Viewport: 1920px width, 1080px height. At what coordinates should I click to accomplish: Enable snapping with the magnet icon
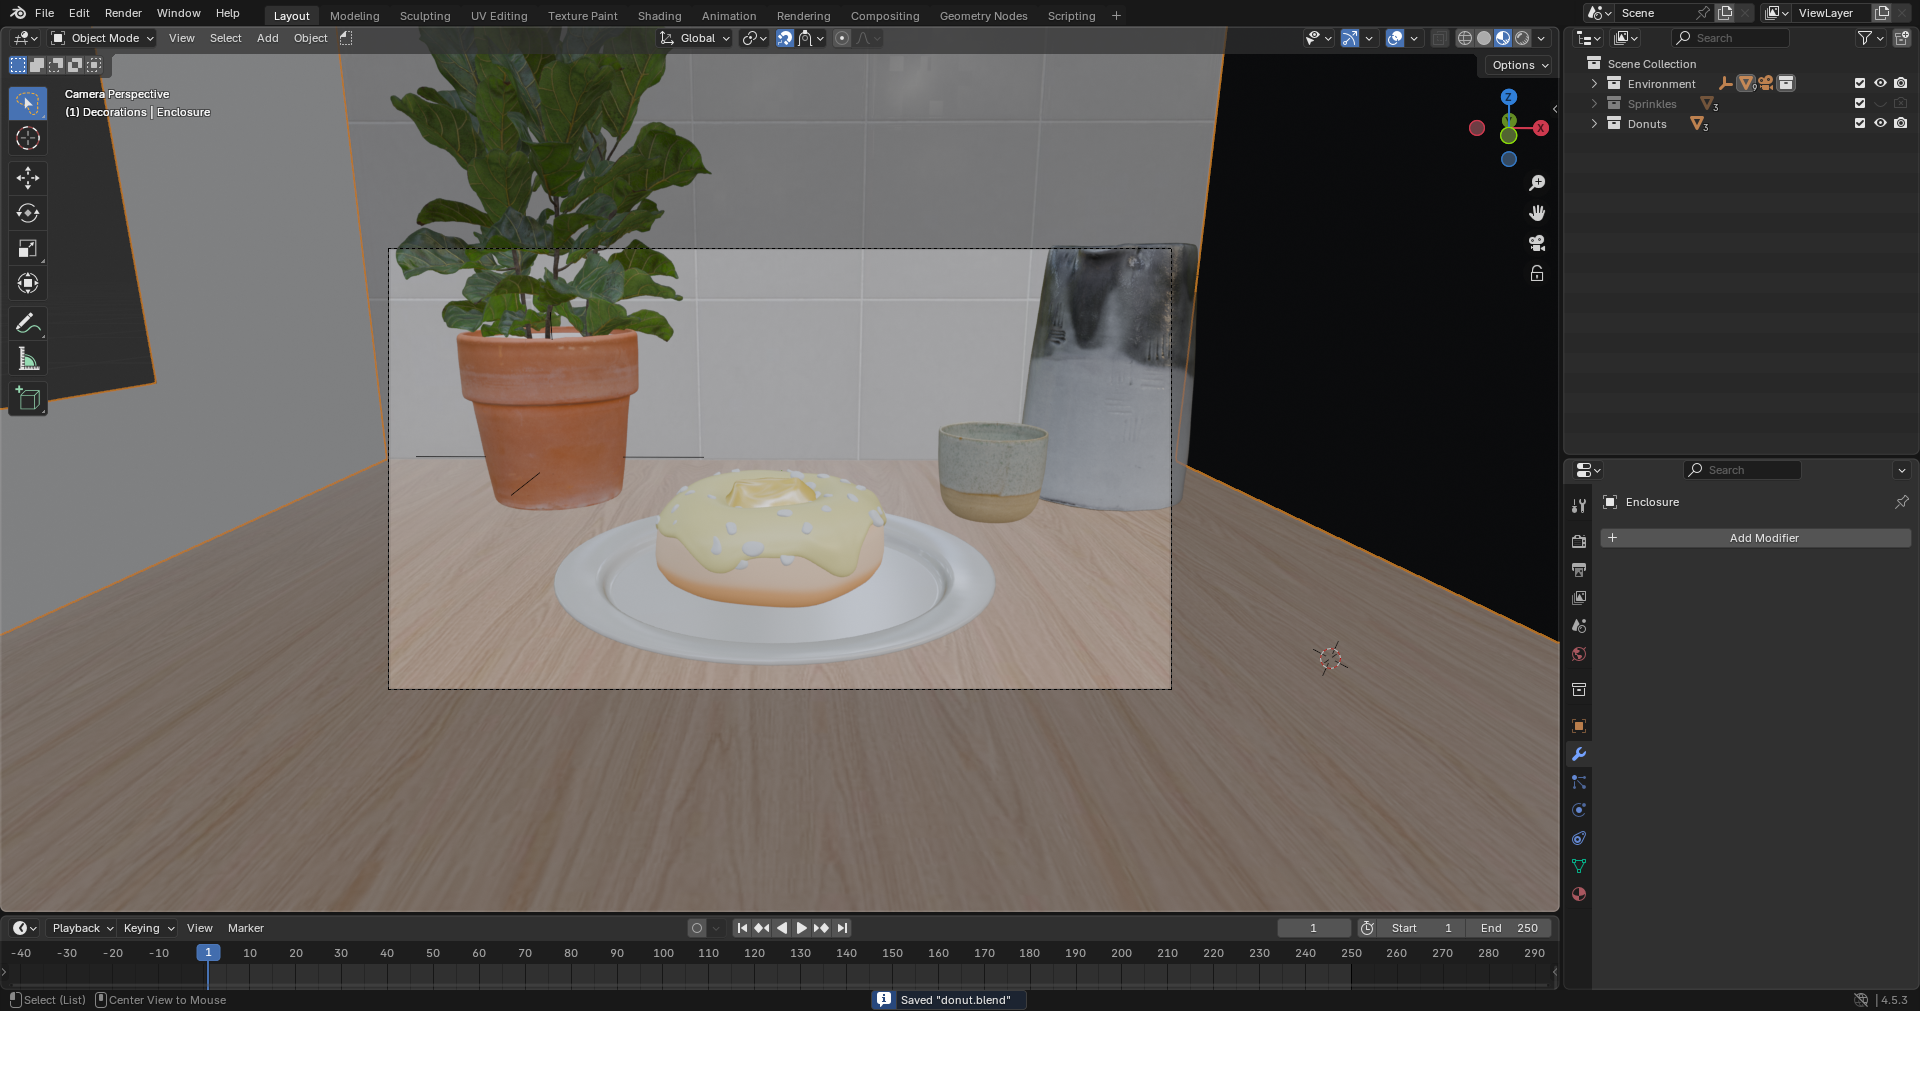click(x=786, y=38)
